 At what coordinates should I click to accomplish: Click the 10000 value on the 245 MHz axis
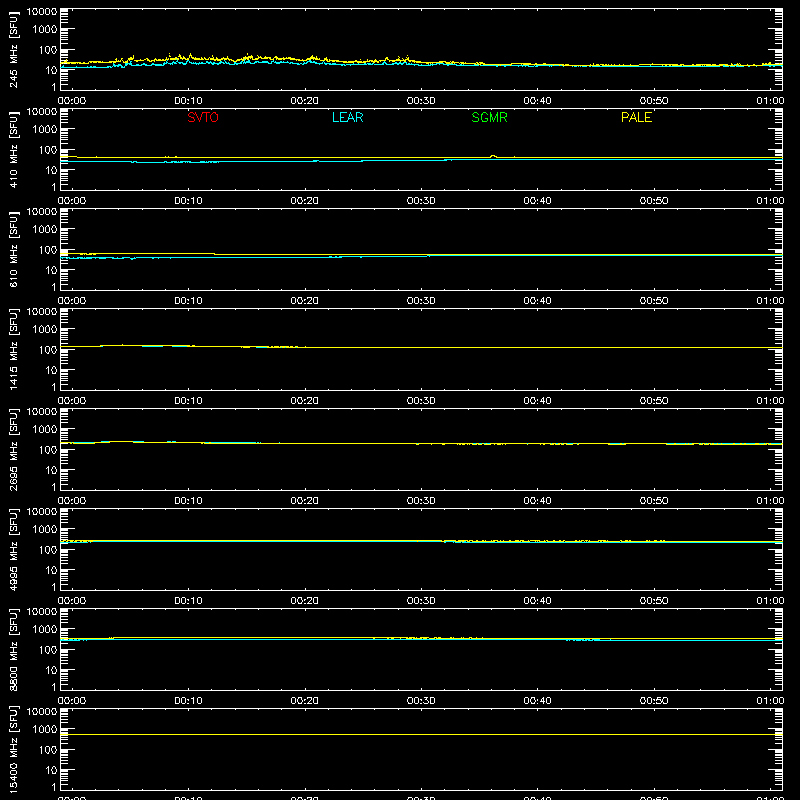pyautogui.click(x=42, y=12)
